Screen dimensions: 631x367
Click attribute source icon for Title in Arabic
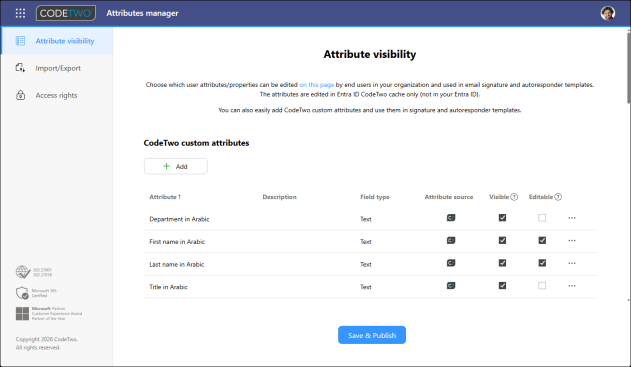pos(451,285)
